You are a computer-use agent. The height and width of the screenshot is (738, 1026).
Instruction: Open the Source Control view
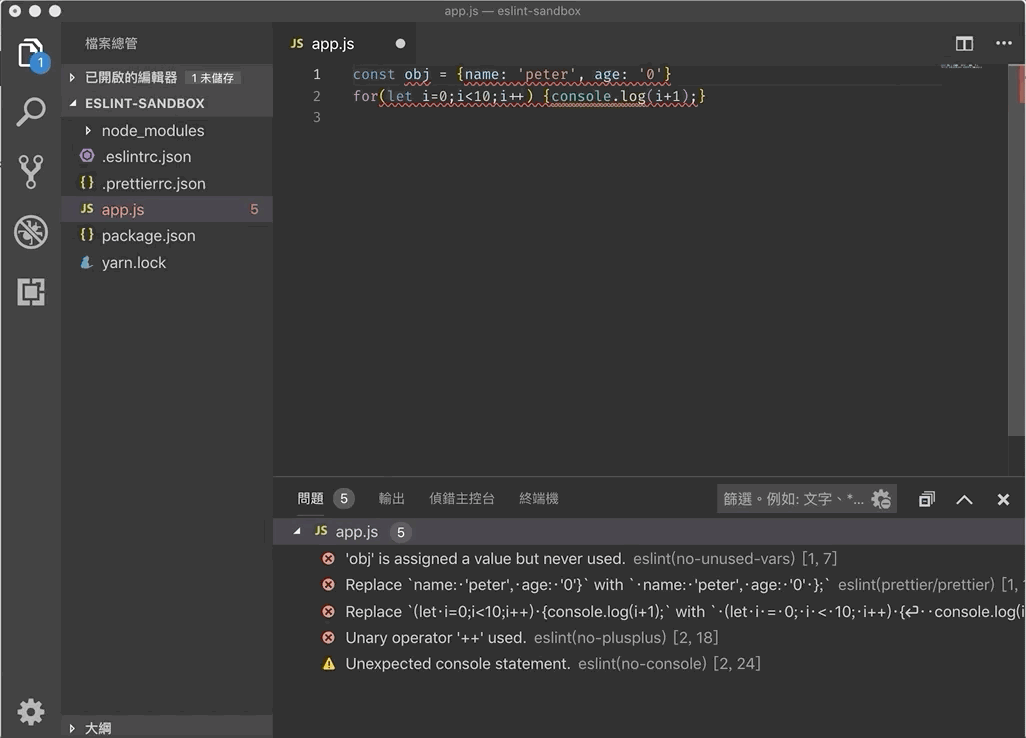pos(30,172)
